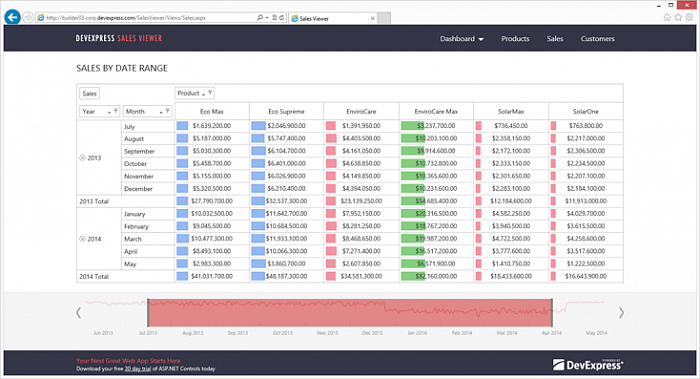Screen dimensions: 700x379
Task: Go to the Customers page
Action: pos(598,39)
